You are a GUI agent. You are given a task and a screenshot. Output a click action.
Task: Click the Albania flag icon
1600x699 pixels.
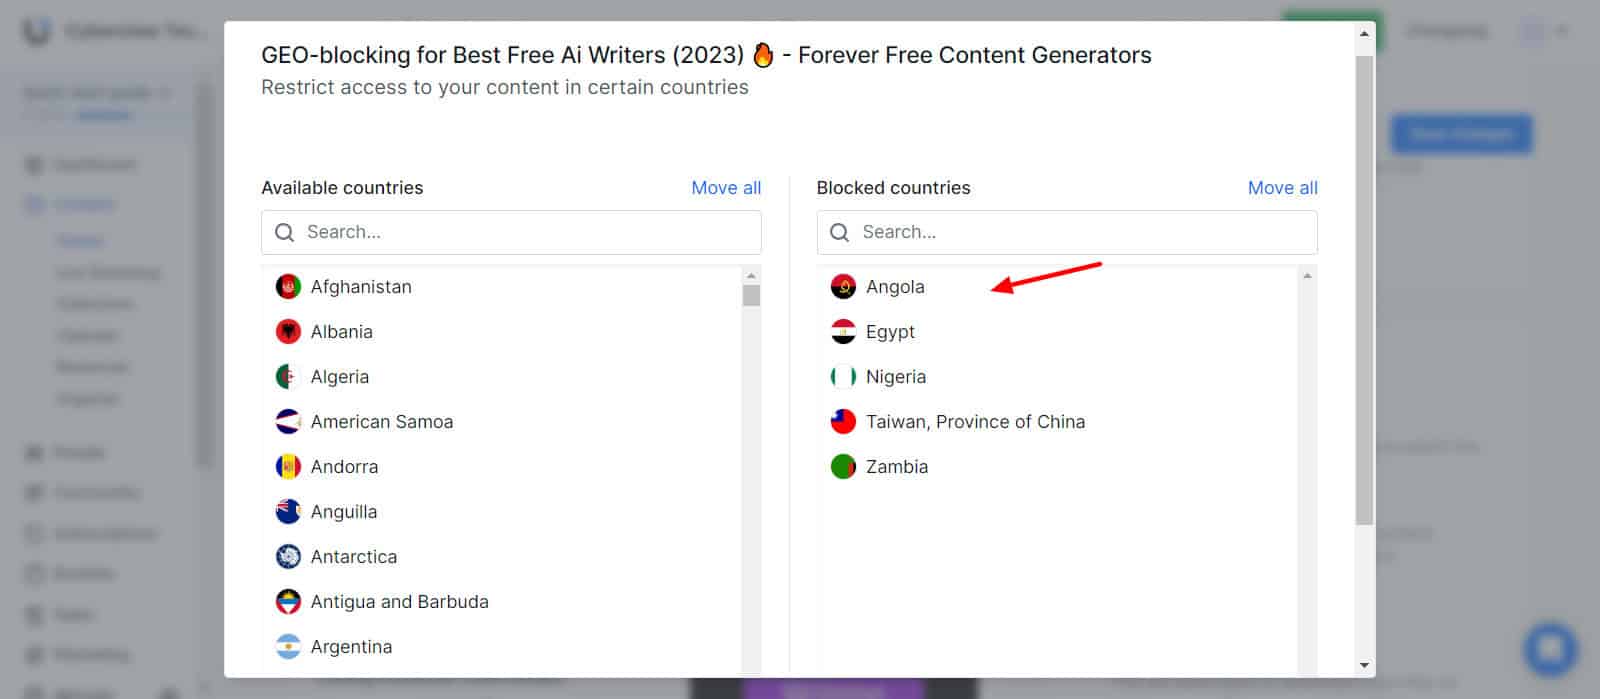[x=288, y=332]
